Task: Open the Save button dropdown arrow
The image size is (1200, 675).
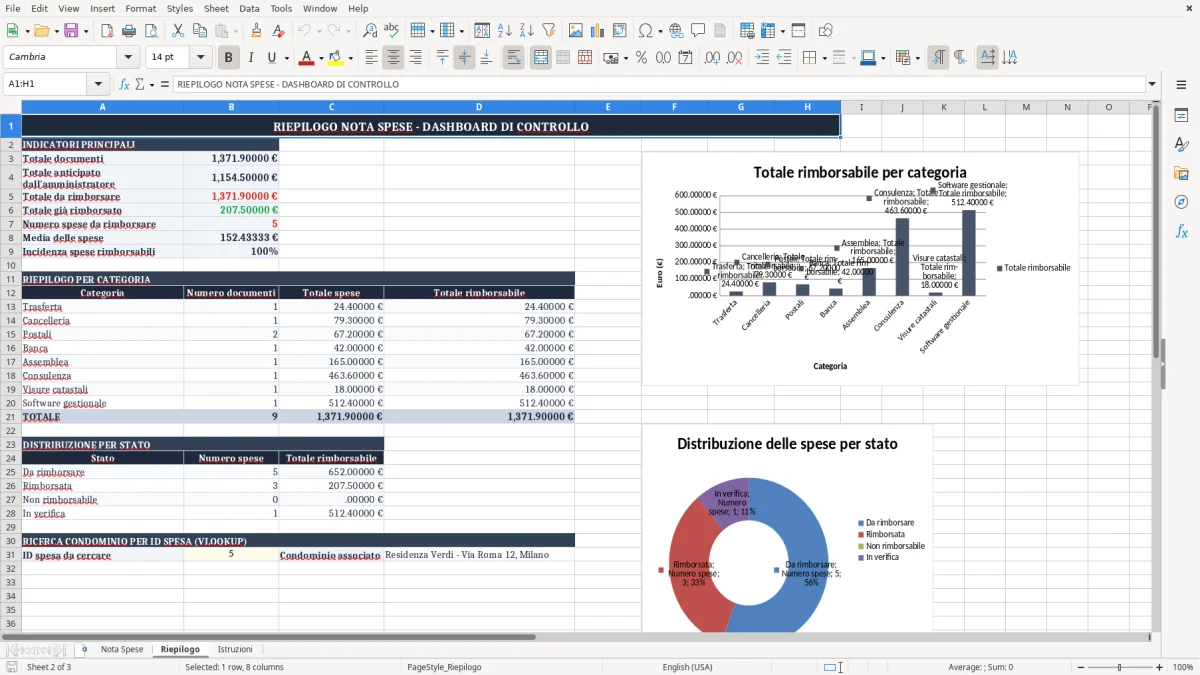Action: [x=85, y=31]
